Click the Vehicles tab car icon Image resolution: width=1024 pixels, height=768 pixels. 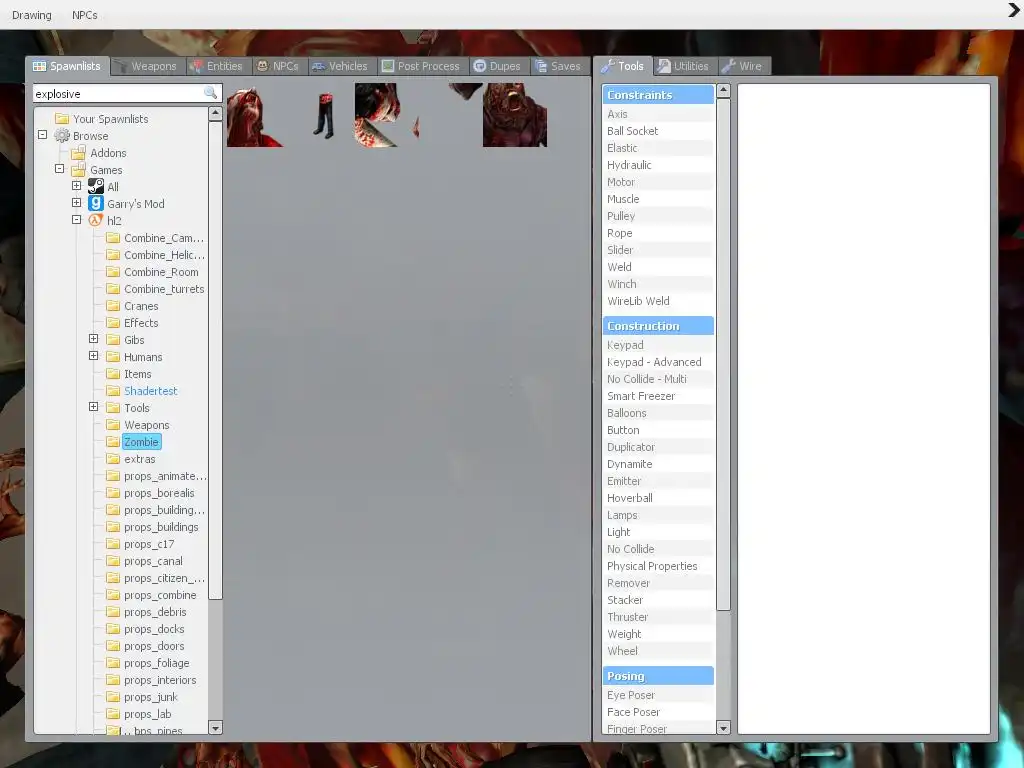(x=318, y=66)
